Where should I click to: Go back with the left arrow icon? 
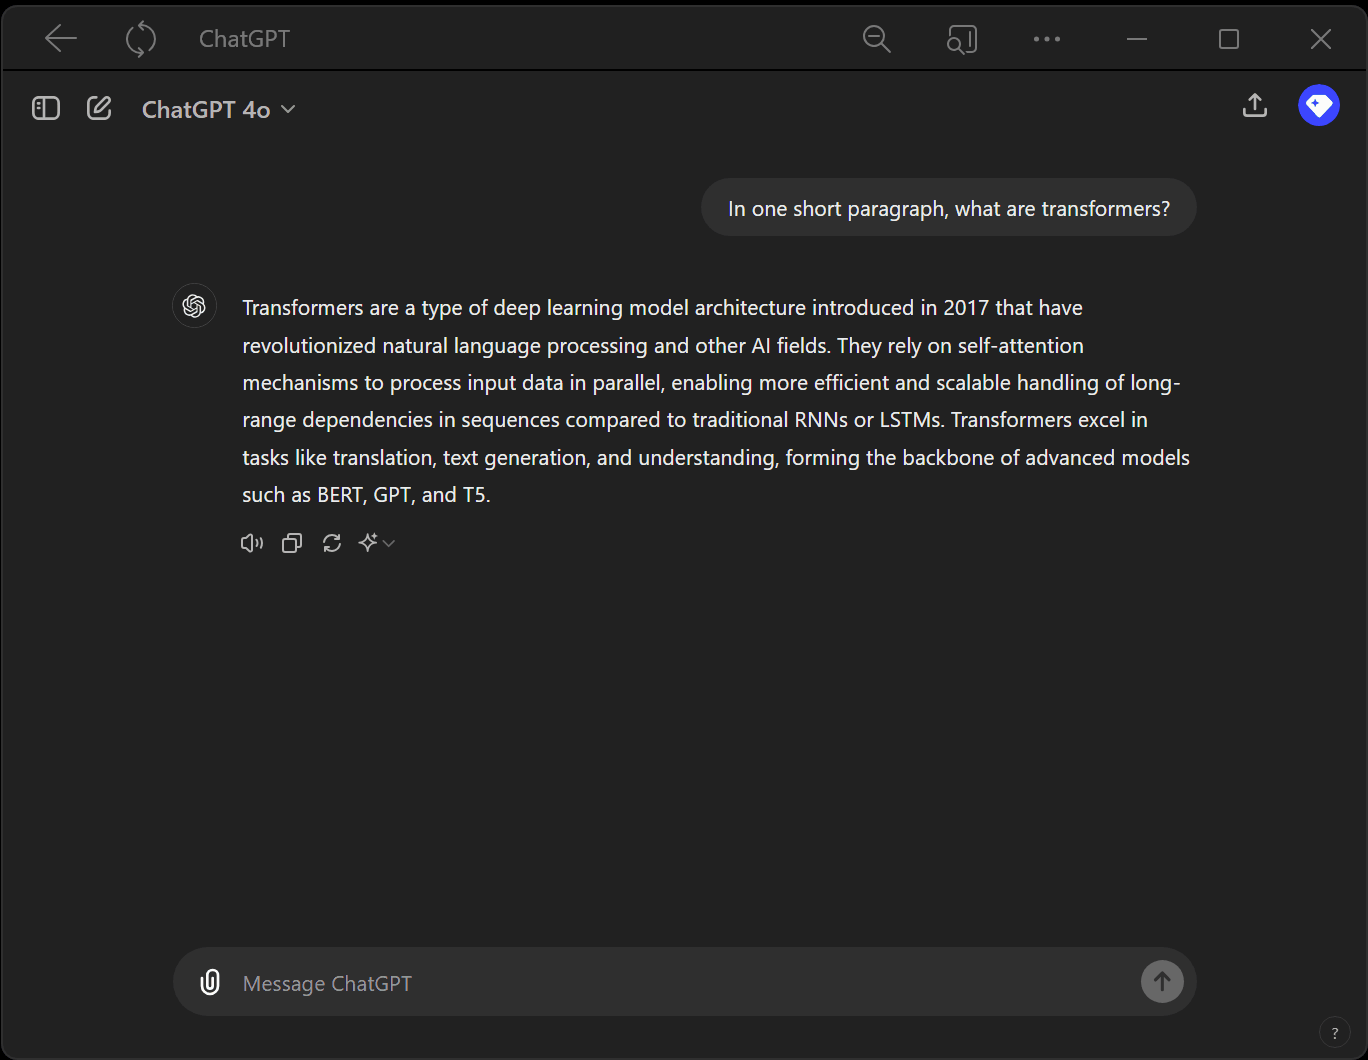click(x=61, y=39)
